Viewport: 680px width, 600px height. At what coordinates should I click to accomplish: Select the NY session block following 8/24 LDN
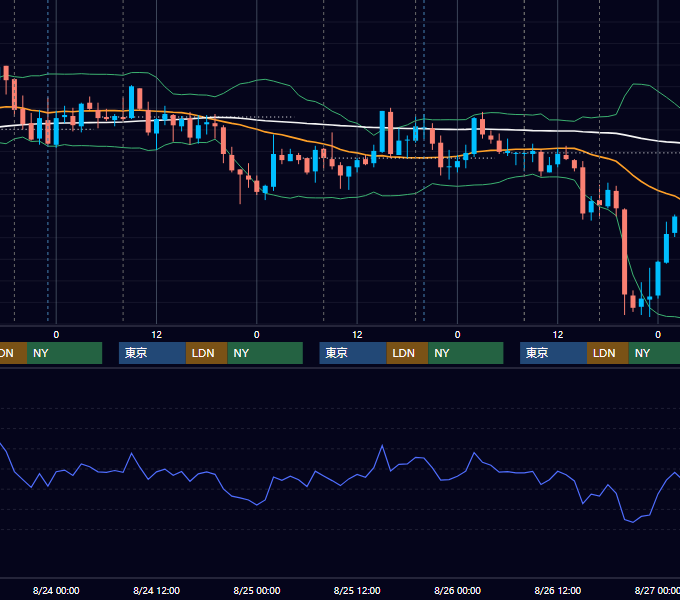(x=265, y=353)
